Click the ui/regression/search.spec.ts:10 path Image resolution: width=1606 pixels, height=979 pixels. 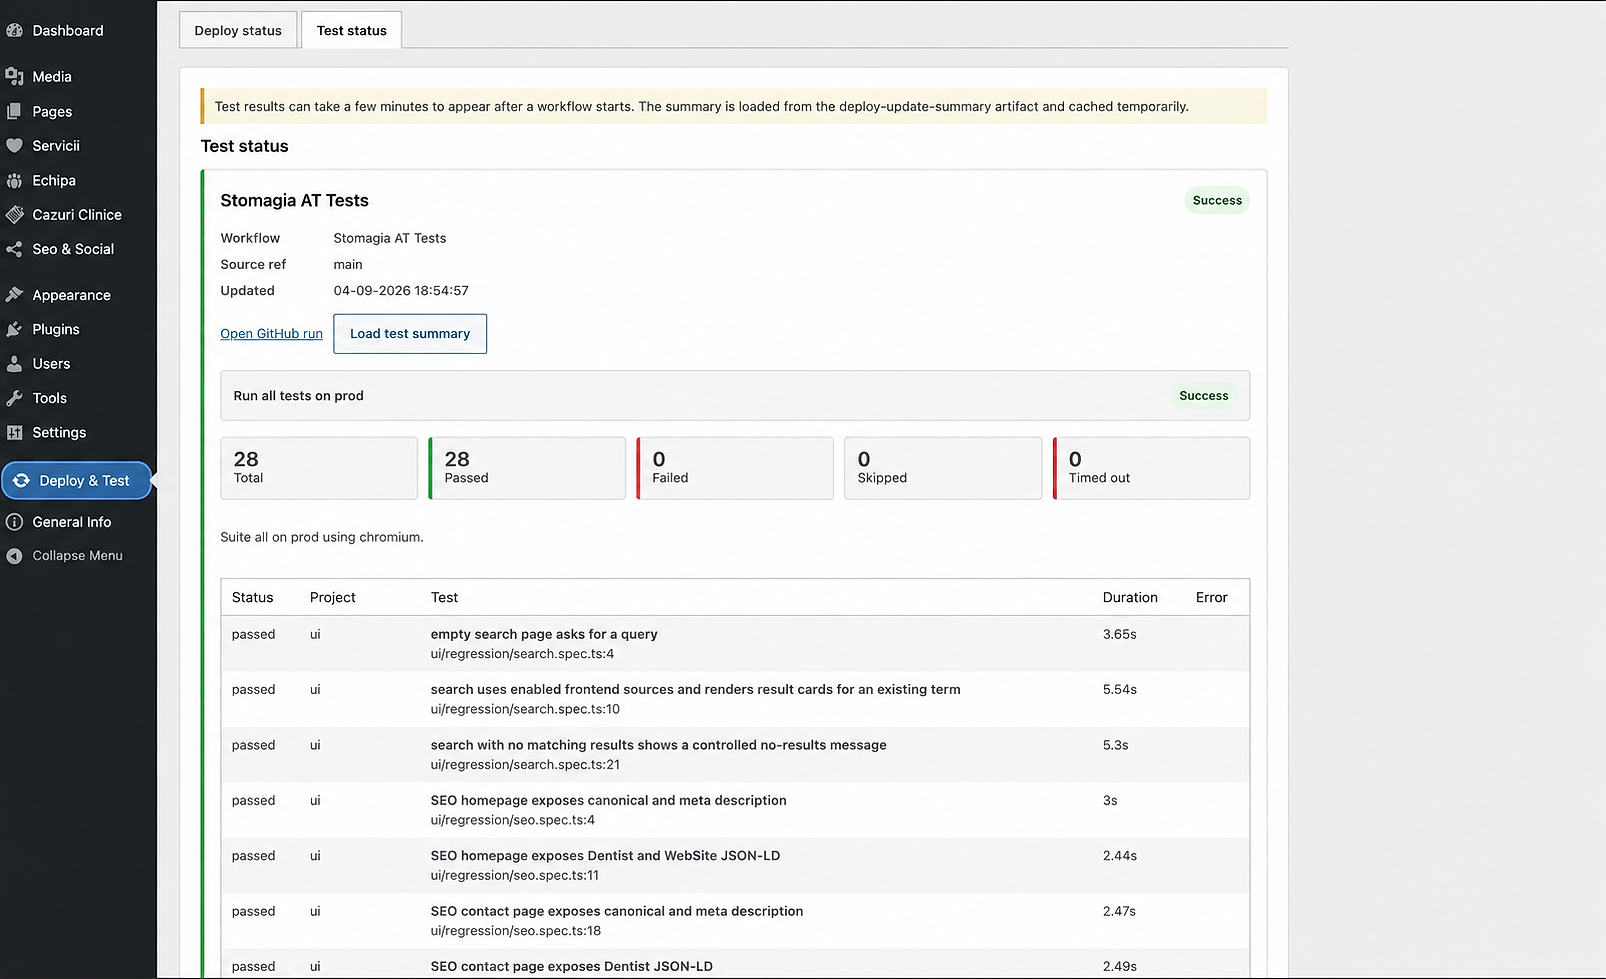point(525,709)
